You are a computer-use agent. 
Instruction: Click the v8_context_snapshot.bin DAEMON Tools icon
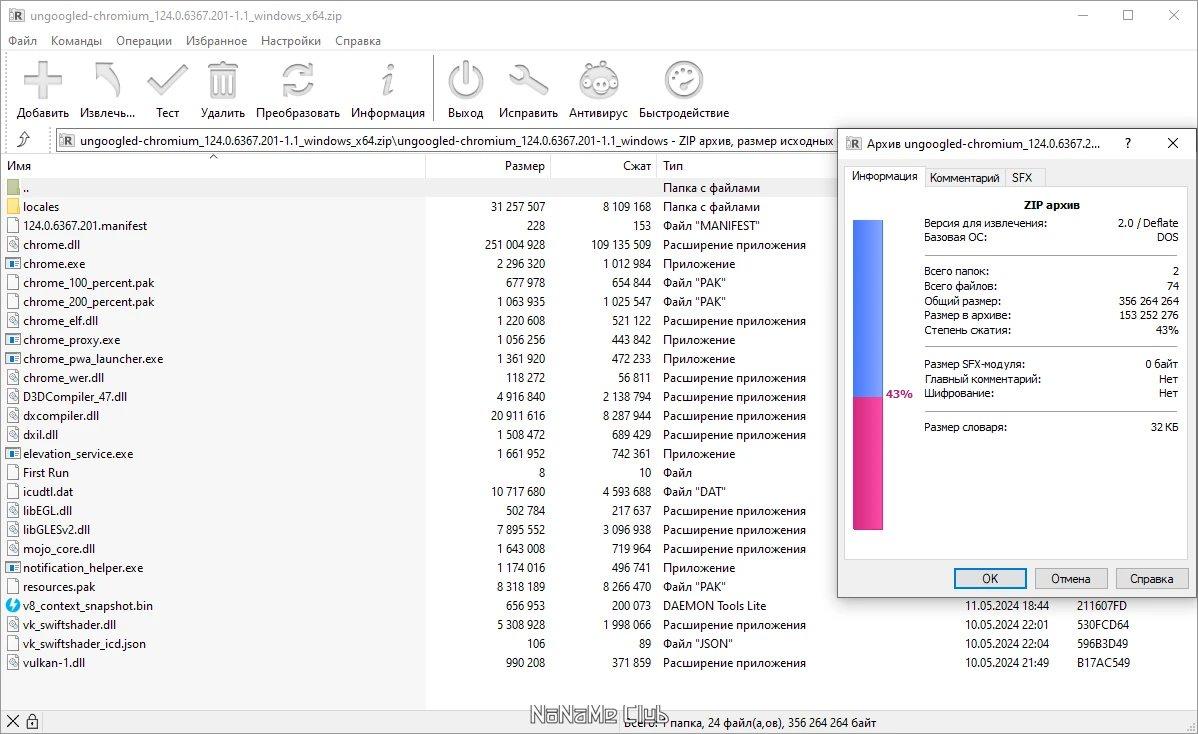point(12,605)
